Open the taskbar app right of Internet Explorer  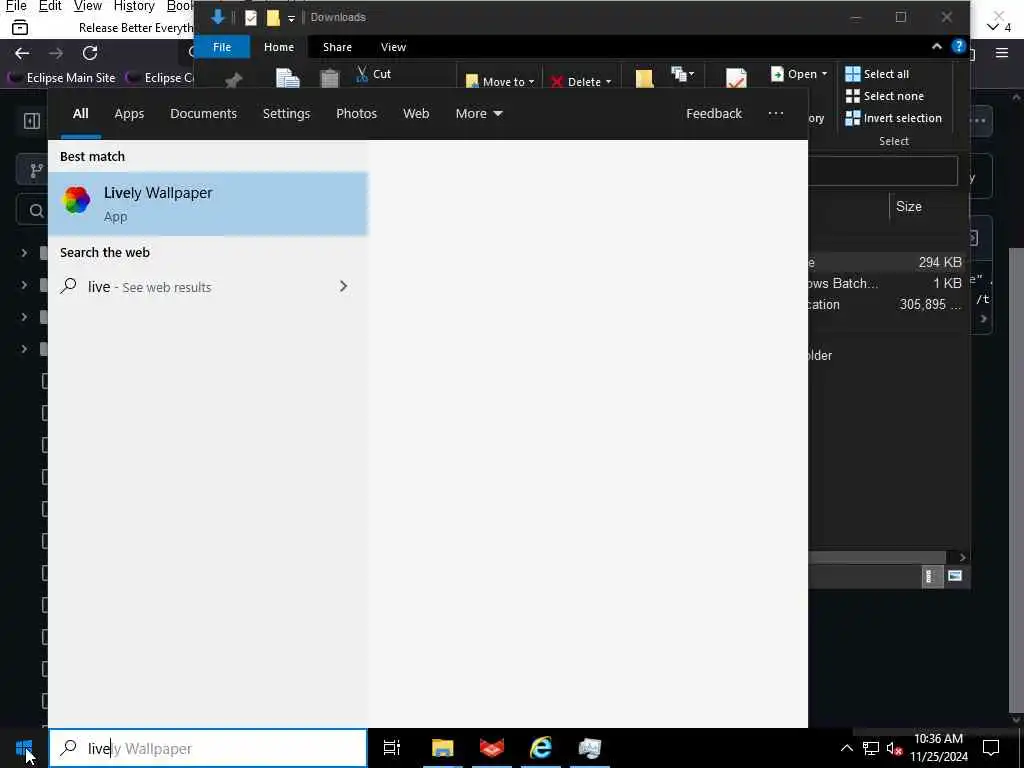pyautogui.click(x=590, y=748)
